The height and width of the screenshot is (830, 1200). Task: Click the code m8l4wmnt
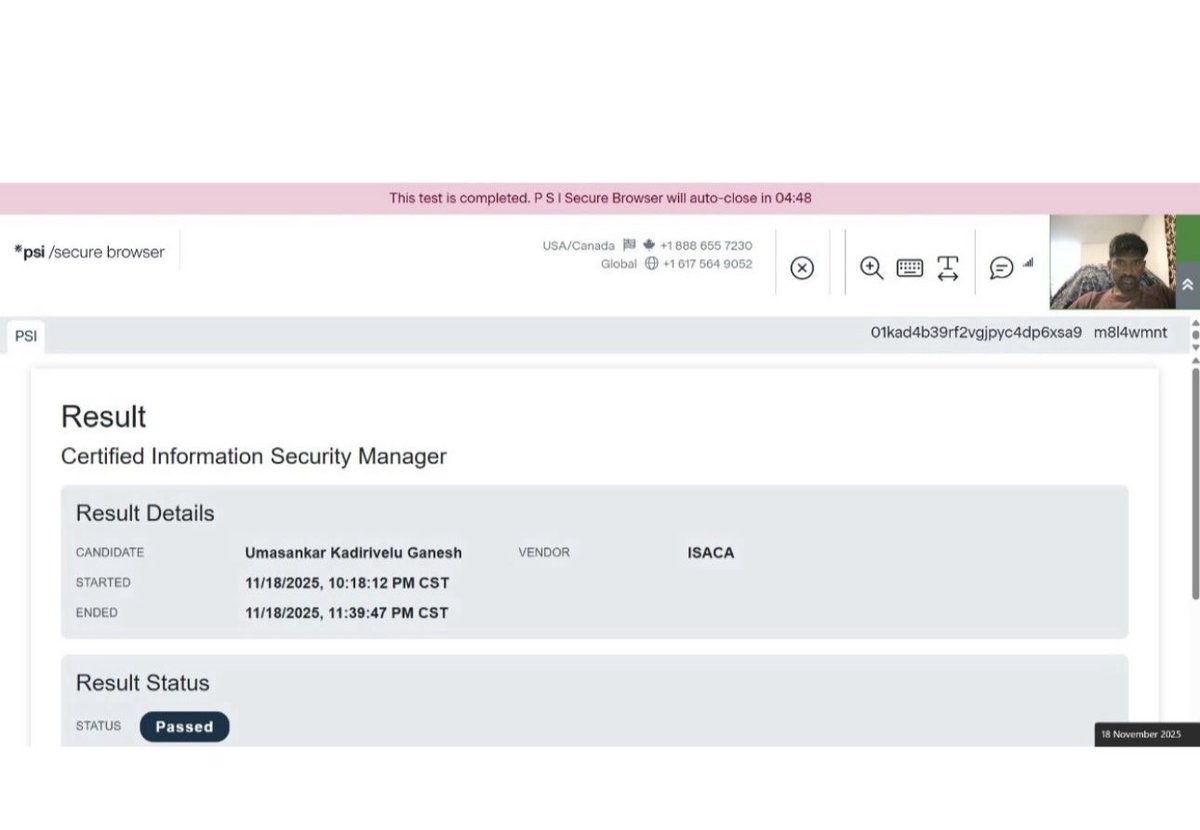(1130, 333)
